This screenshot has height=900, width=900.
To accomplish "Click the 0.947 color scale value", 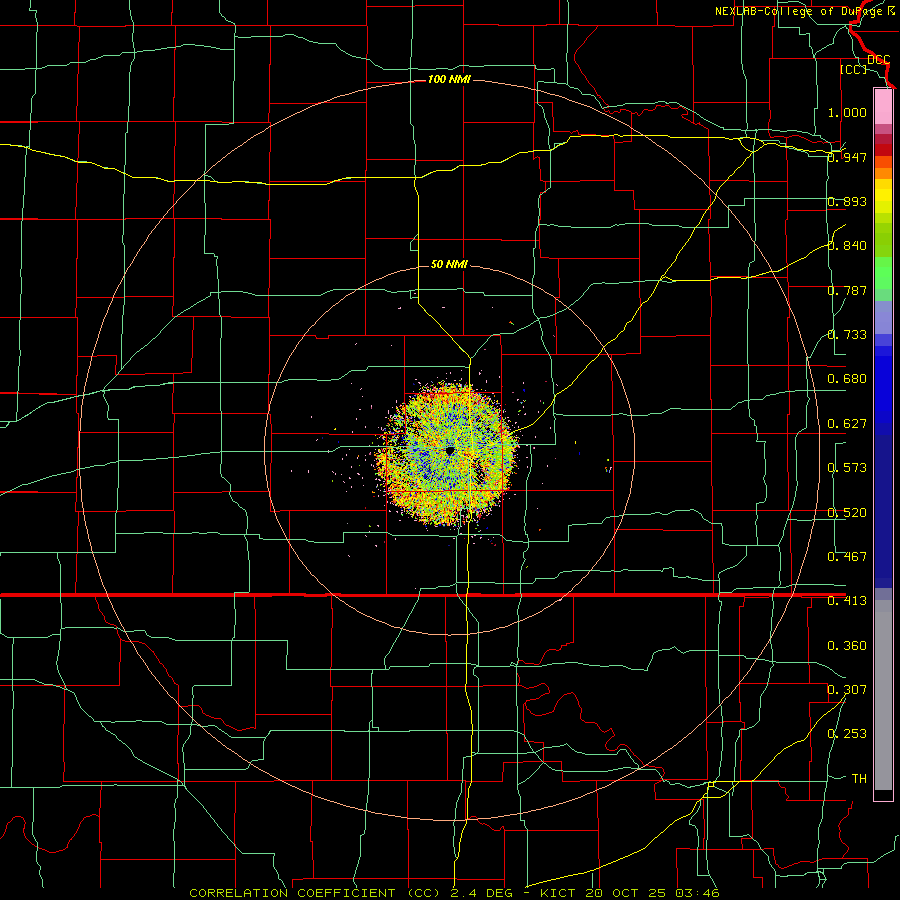I will pyautogui.click(x=847, y=157).
